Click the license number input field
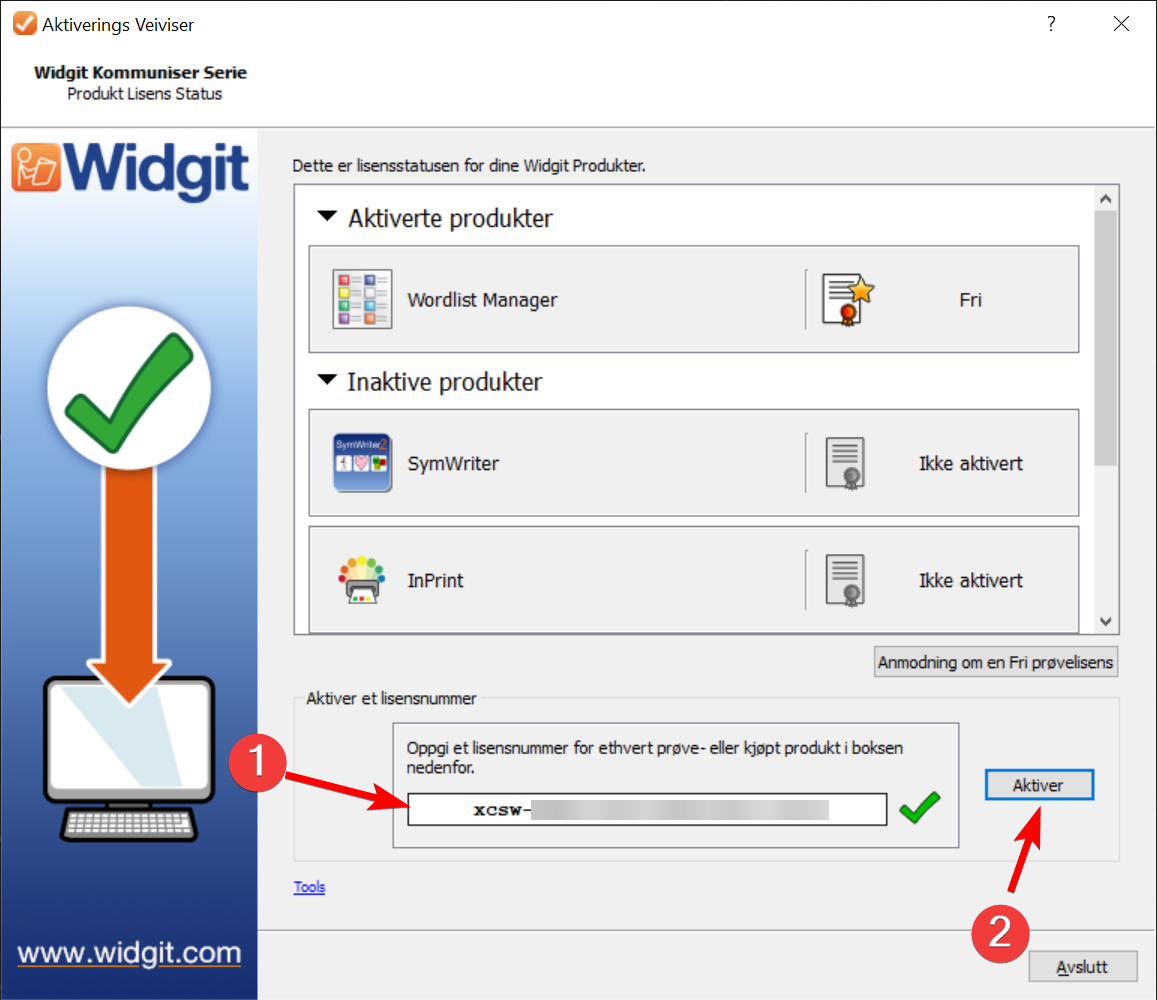 tap(647, 810)
